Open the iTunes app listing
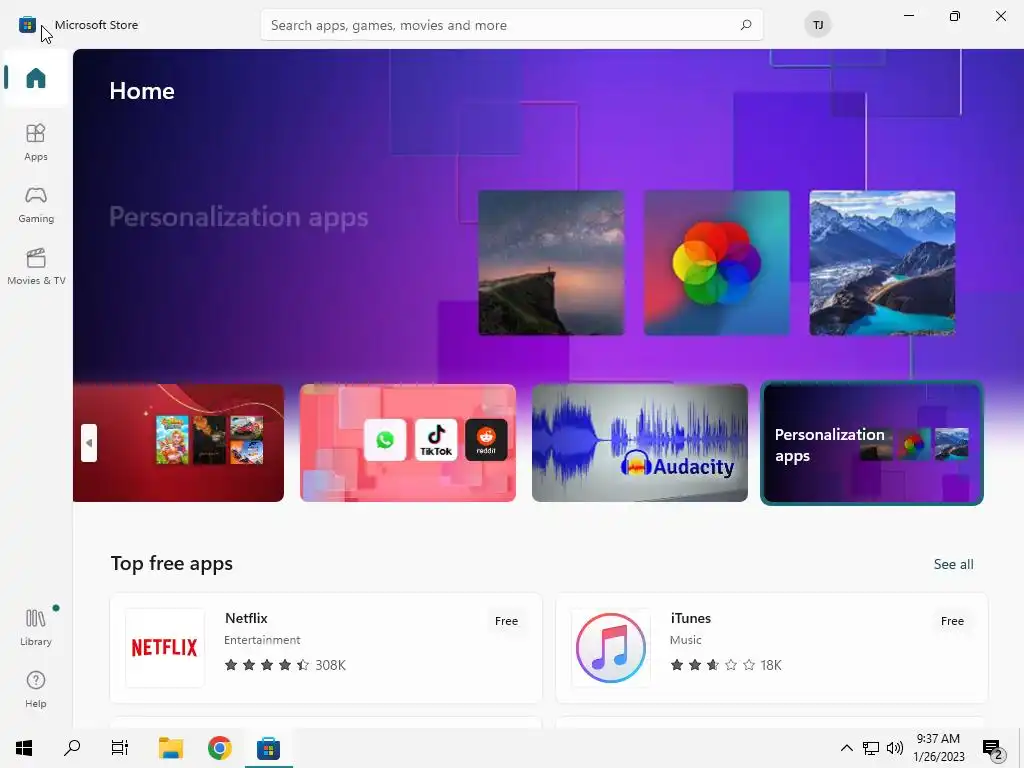 tap(771, 648)
